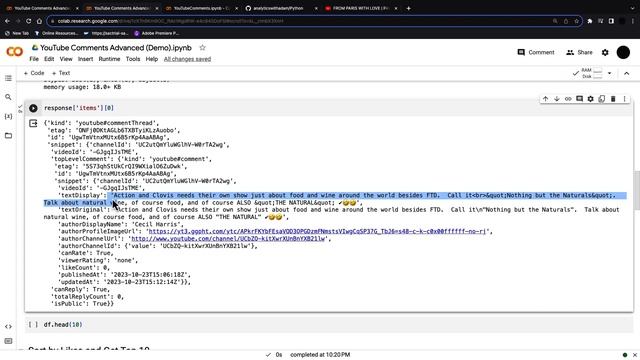Screen dimensions: 640x360
Task: Reload the browser page
Action: click(x=29, y=21)
